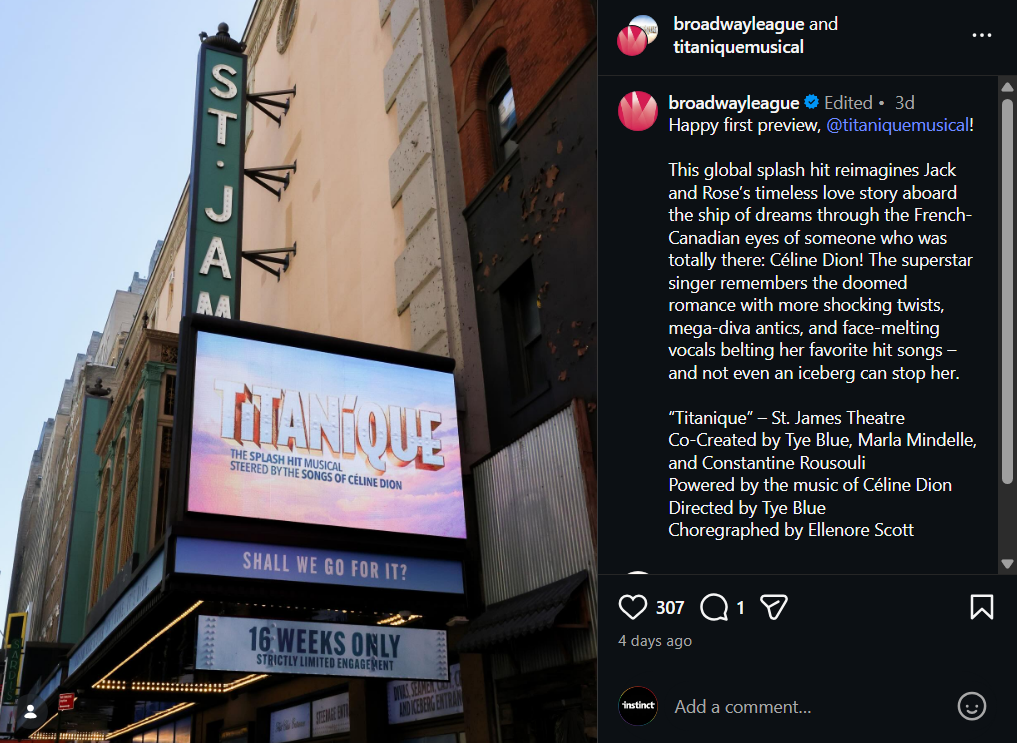
Task: Click the caption scrollbar thumb
Action: [x=1007, y=290]
